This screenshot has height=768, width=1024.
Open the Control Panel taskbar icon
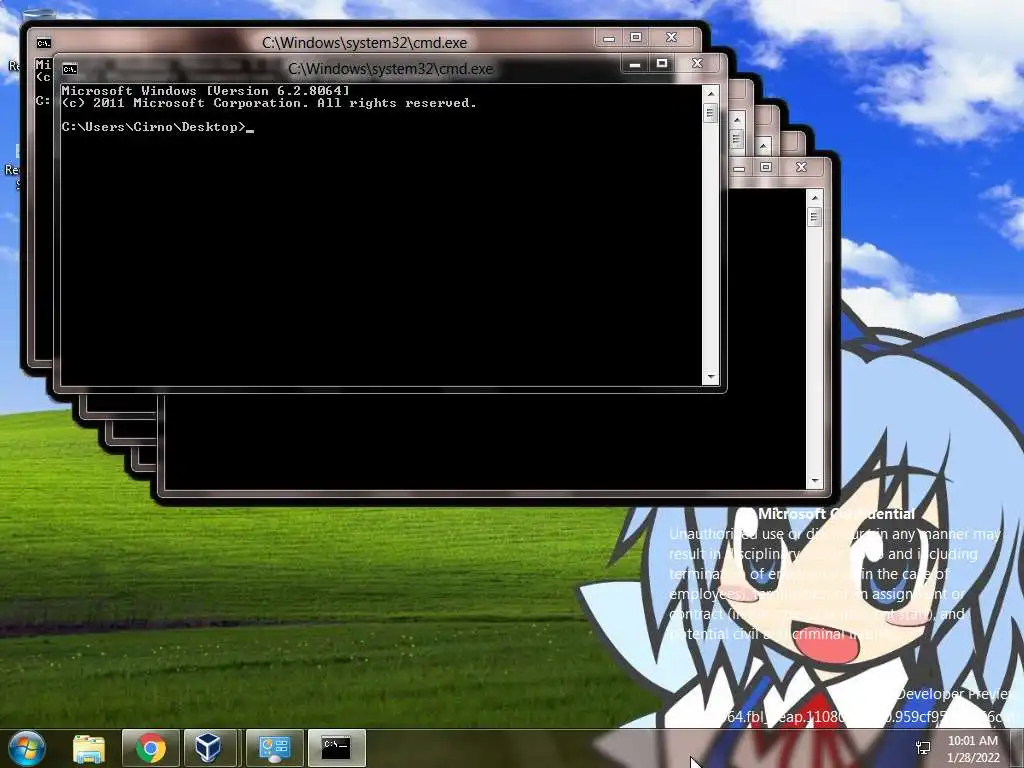[x=275, y=748]
